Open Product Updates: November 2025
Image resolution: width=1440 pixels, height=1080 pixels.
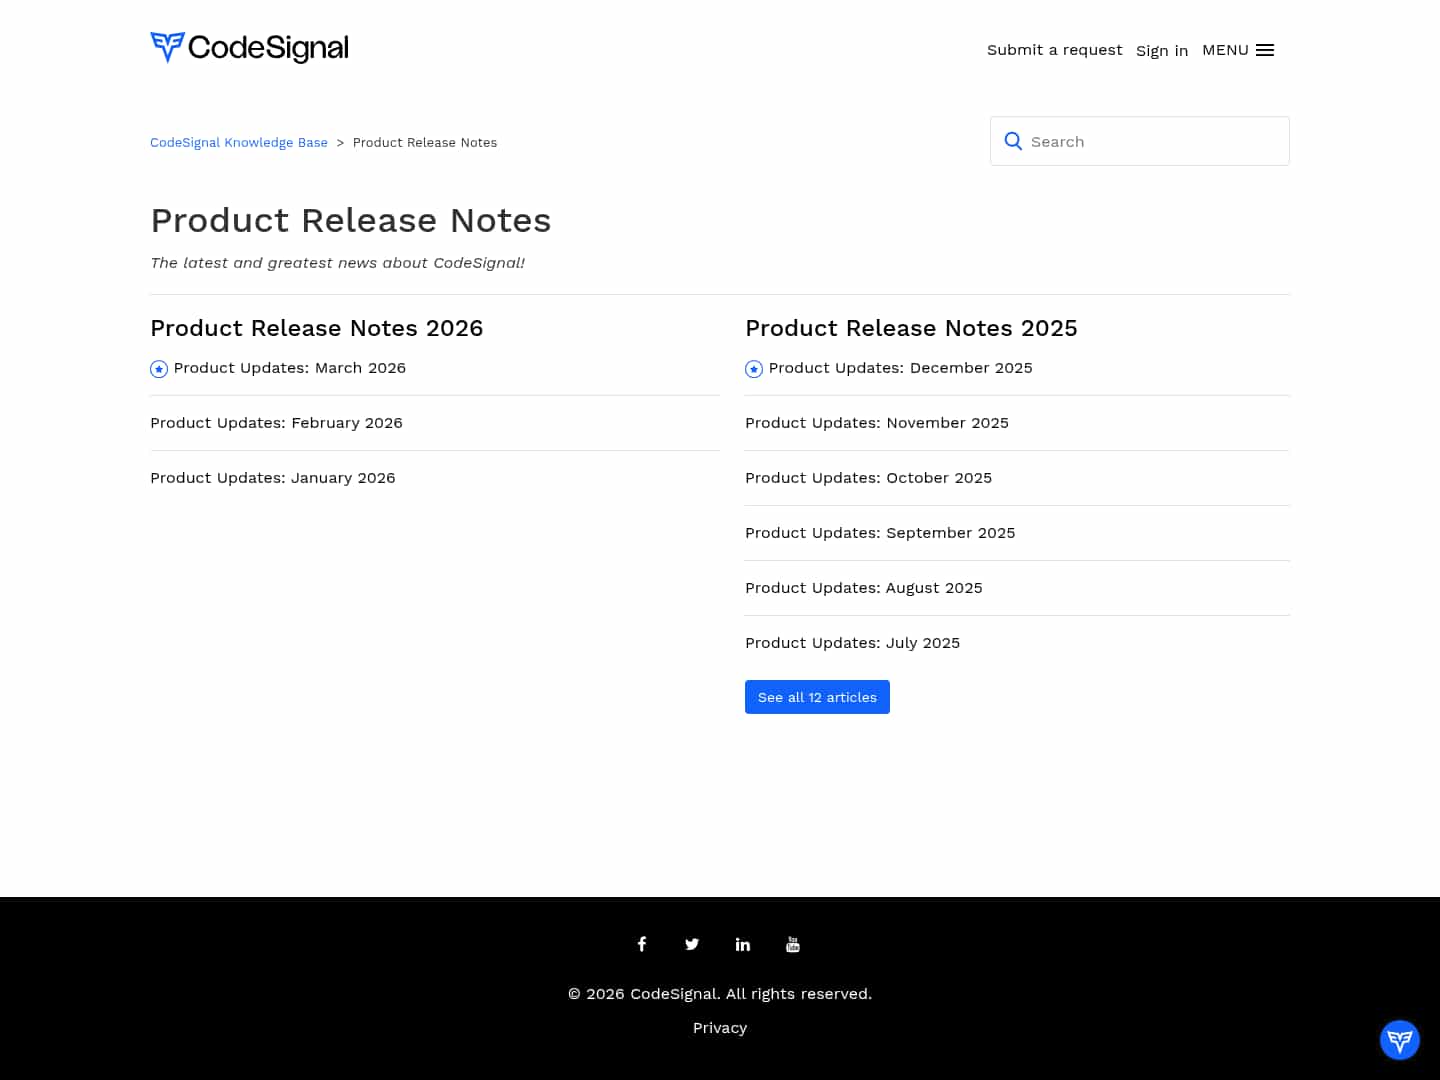click(x=877, y=423)
